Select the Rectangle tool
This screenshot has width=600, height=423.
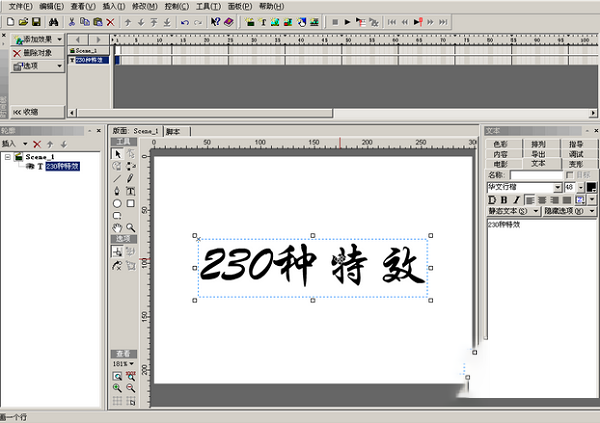coord(130,203)
